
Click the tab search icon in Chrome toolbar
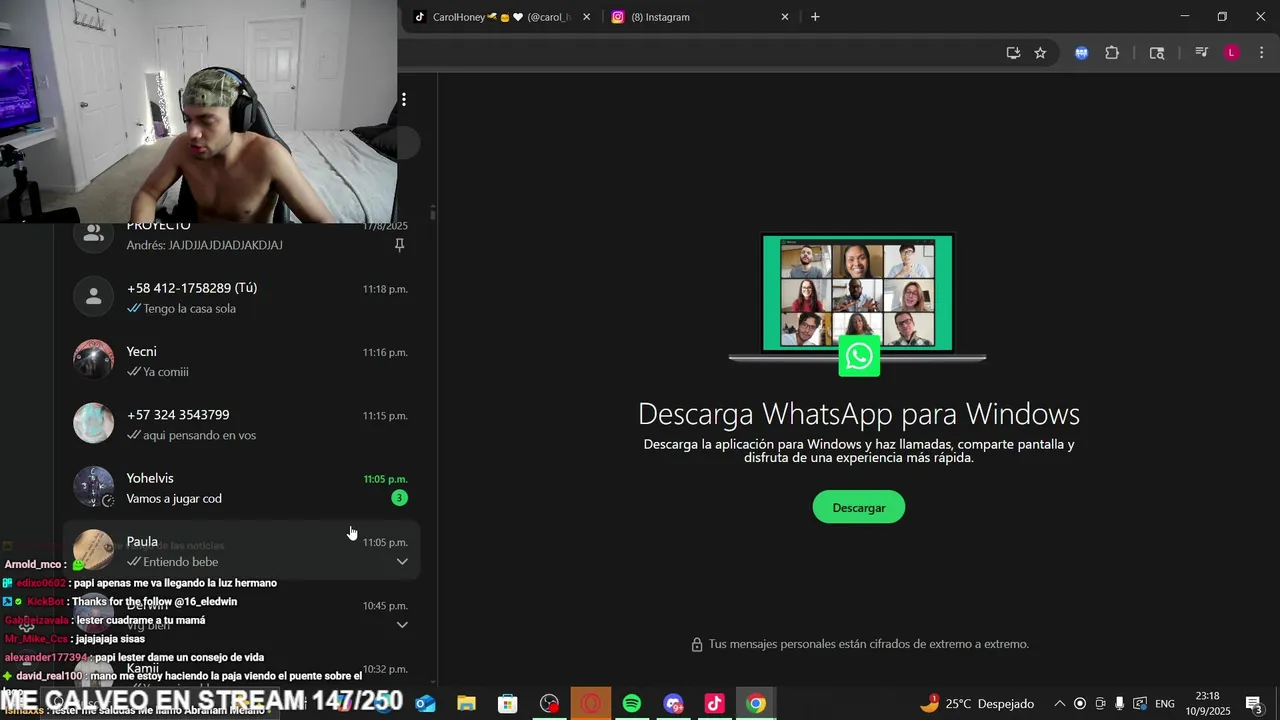tap(1157, 53)
